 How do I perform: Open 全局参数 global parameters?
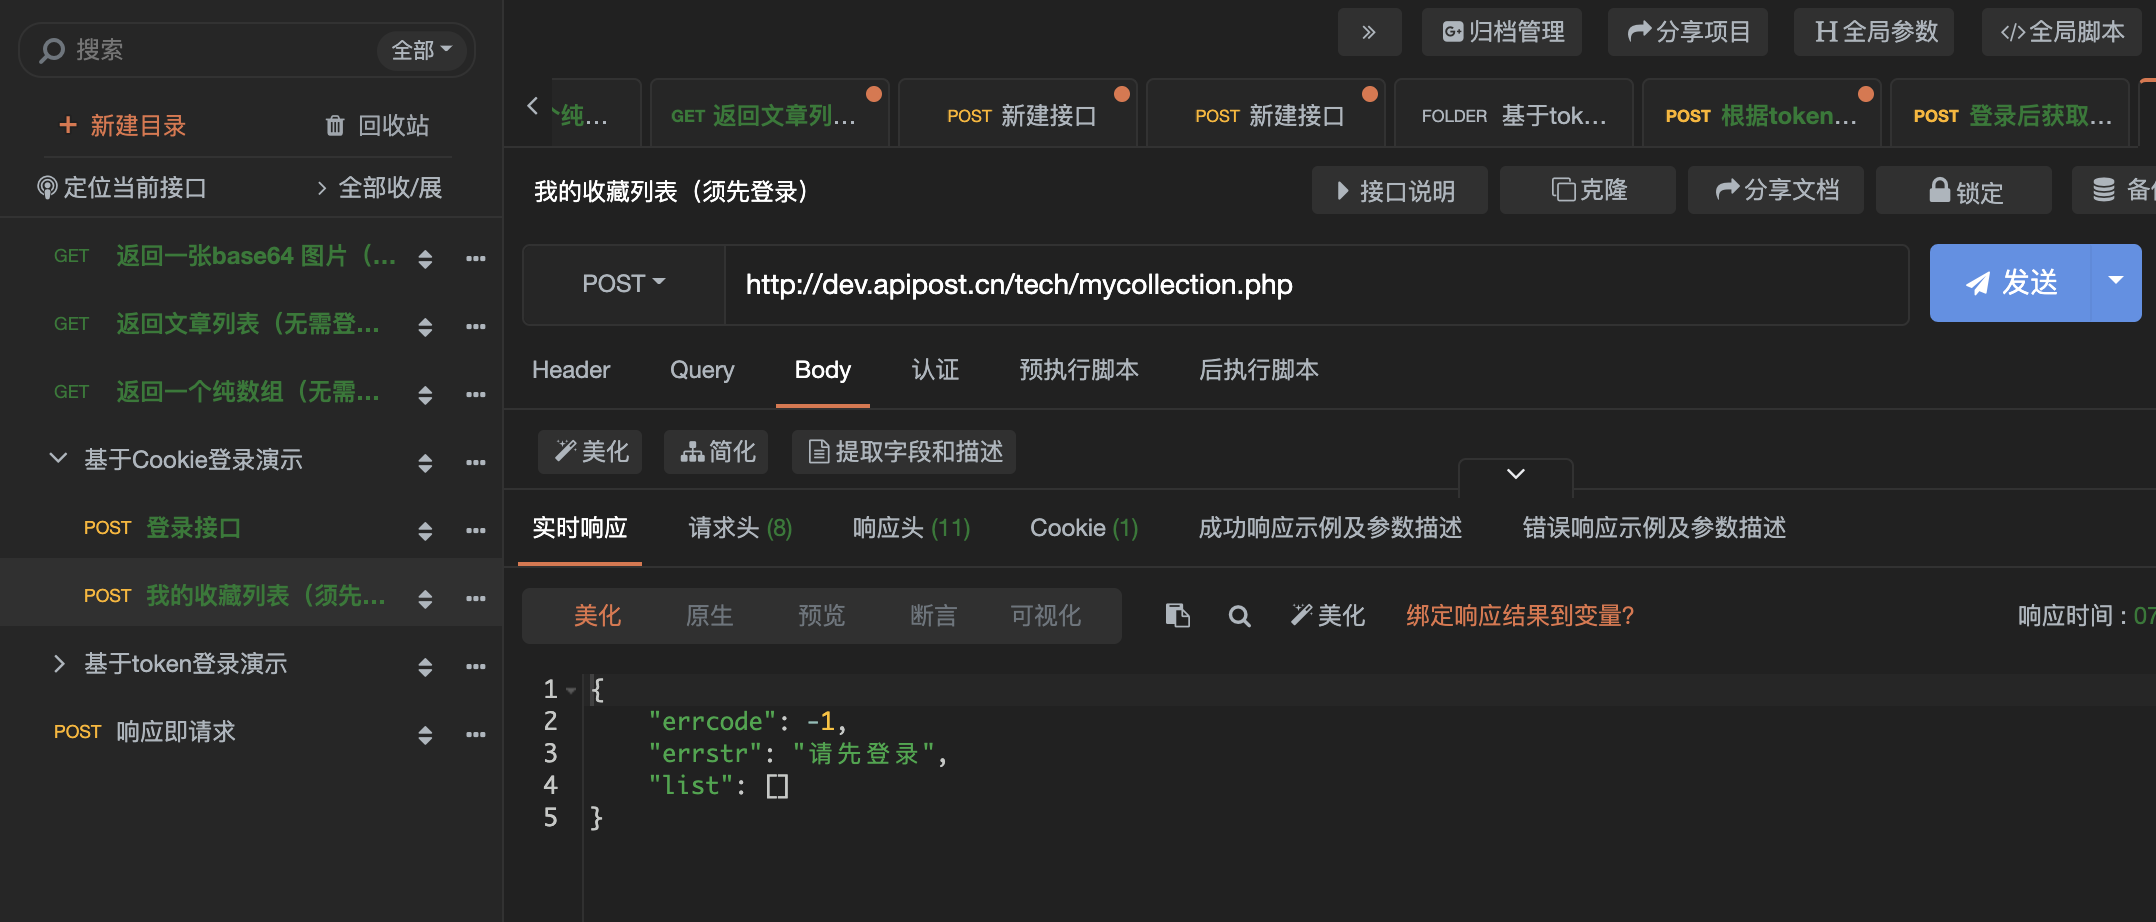[1876, 32]
